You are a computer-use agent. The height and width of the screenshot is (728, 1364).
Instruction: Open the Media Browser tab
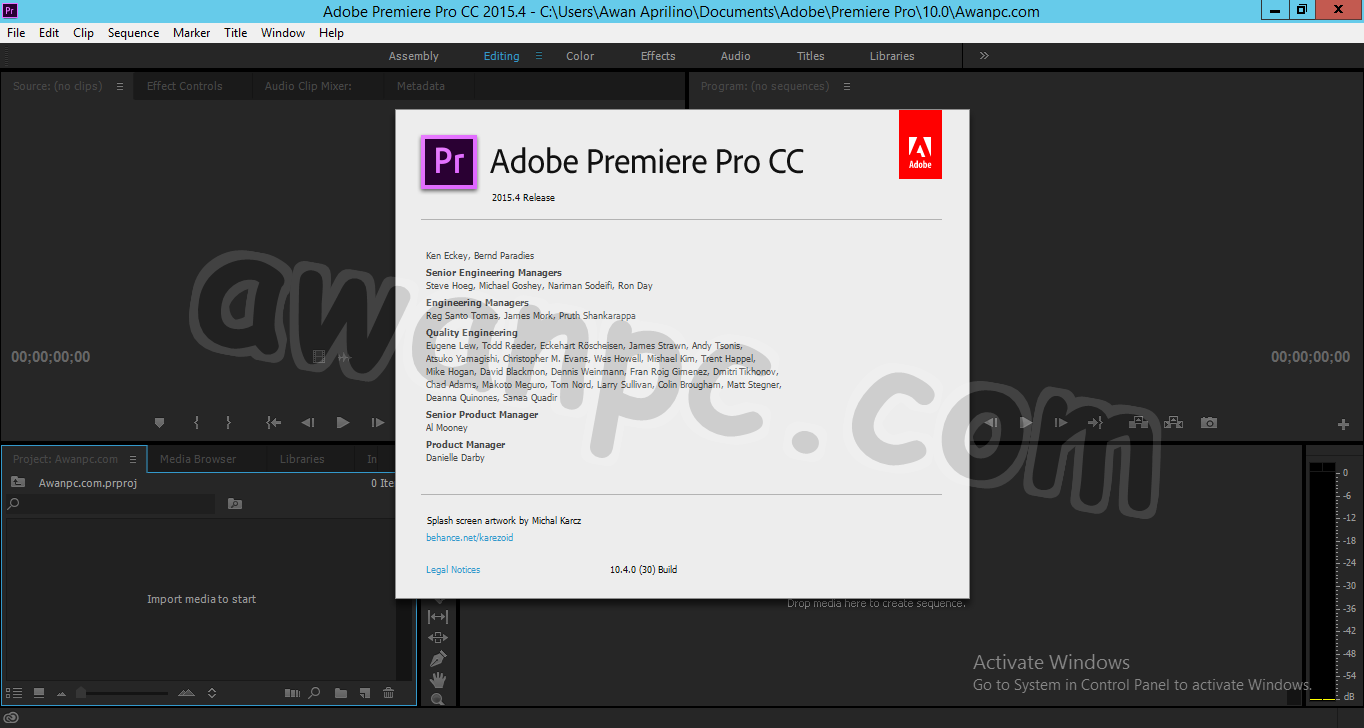[198, 459]
